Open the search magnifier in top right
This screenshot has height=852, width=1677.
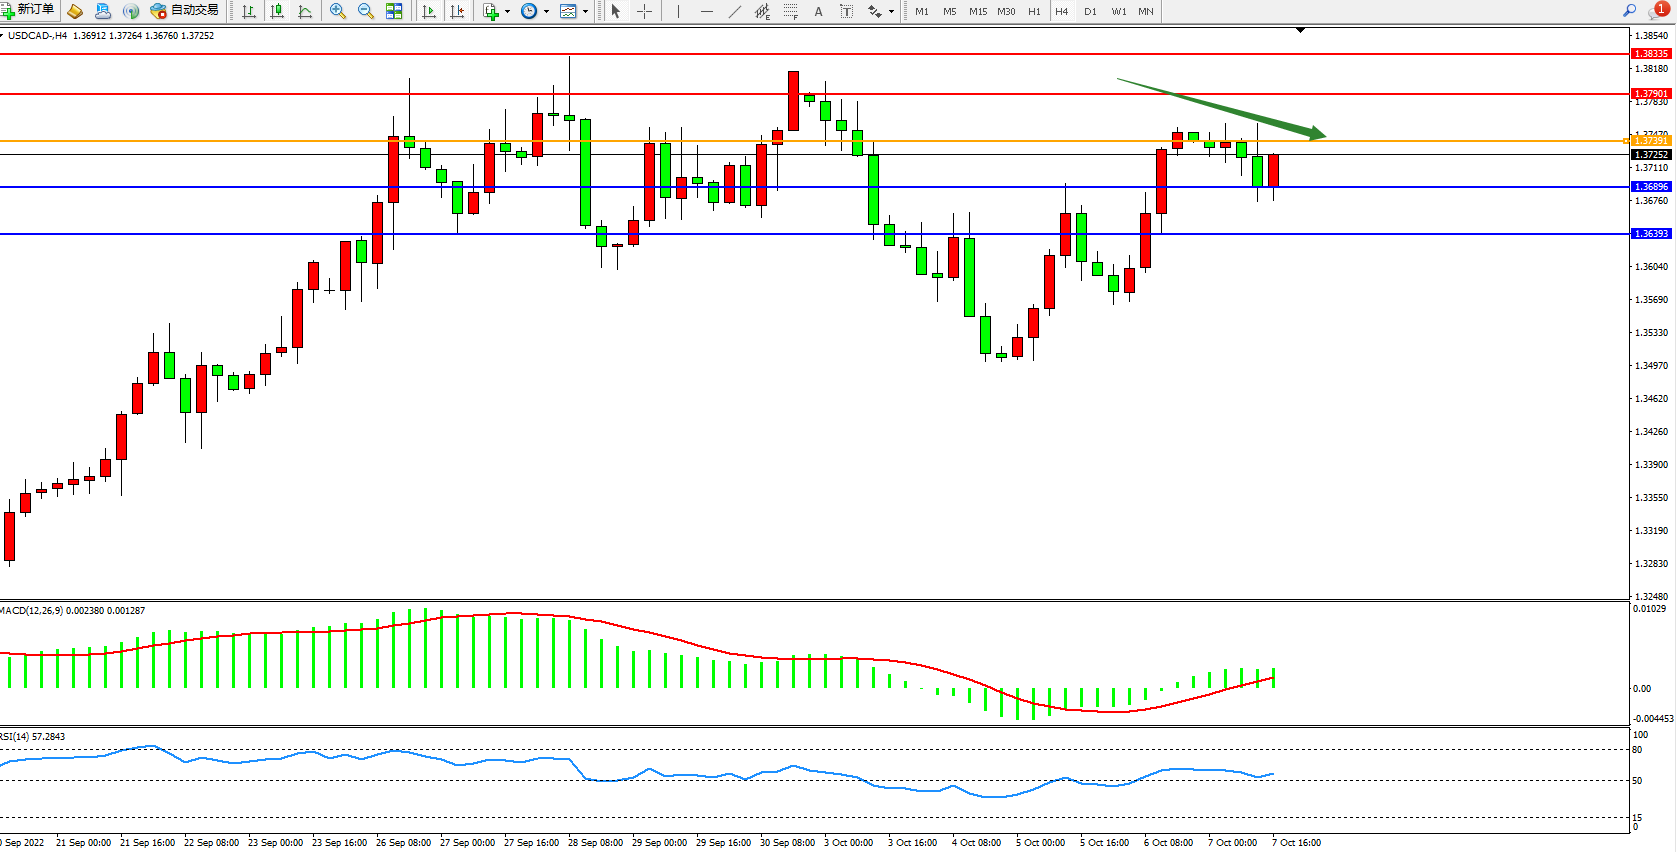[1629, 11]
